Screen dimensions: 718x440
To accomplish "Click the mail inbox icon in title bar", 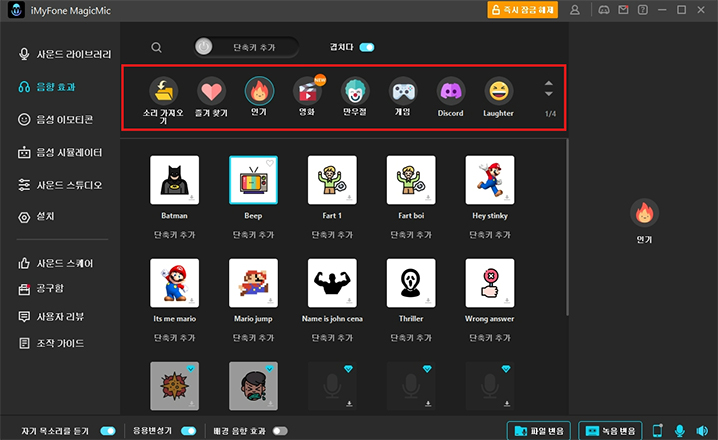I will point(624,10).
